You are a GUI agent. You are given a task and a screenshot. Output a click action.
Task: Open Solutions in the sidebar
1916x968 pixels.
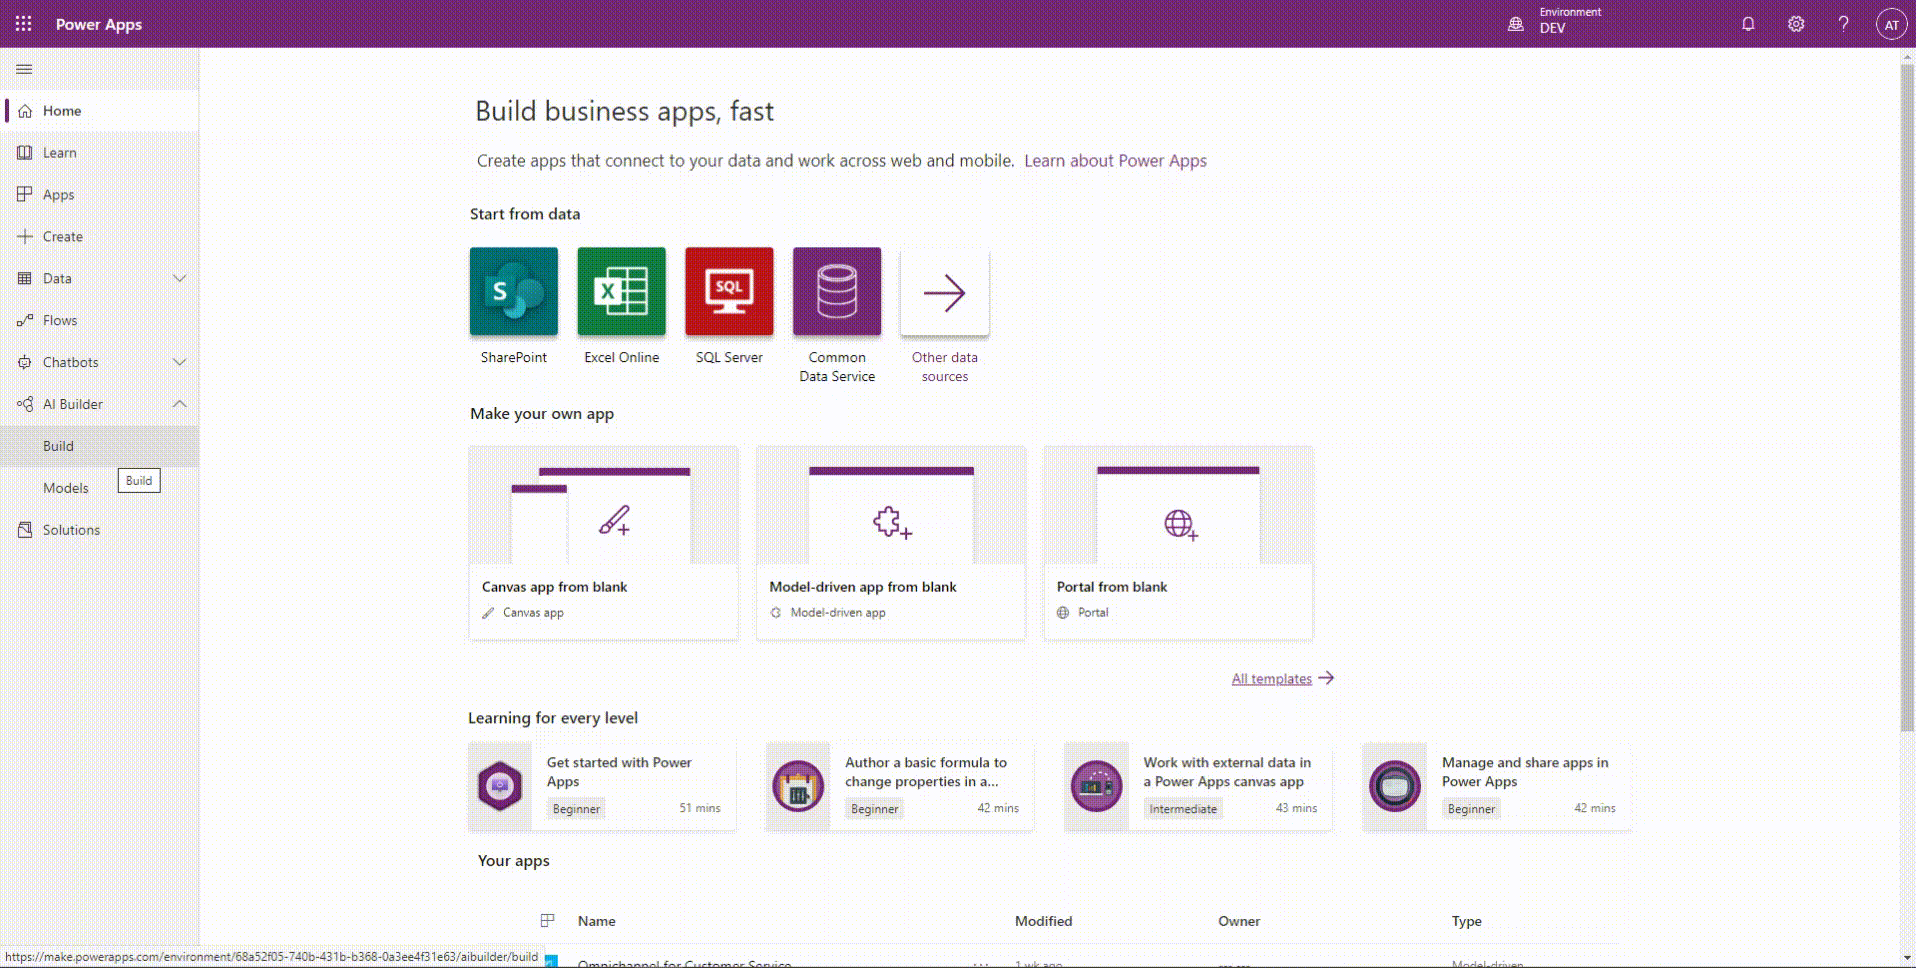(70, 530)
